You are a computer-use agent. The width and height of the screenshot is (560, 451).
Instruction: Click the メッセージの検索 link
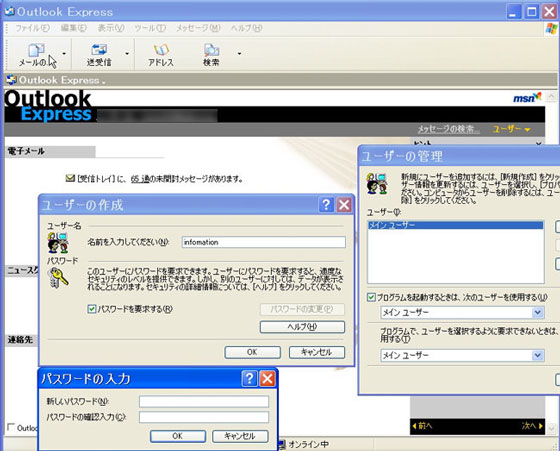(449, 129)
